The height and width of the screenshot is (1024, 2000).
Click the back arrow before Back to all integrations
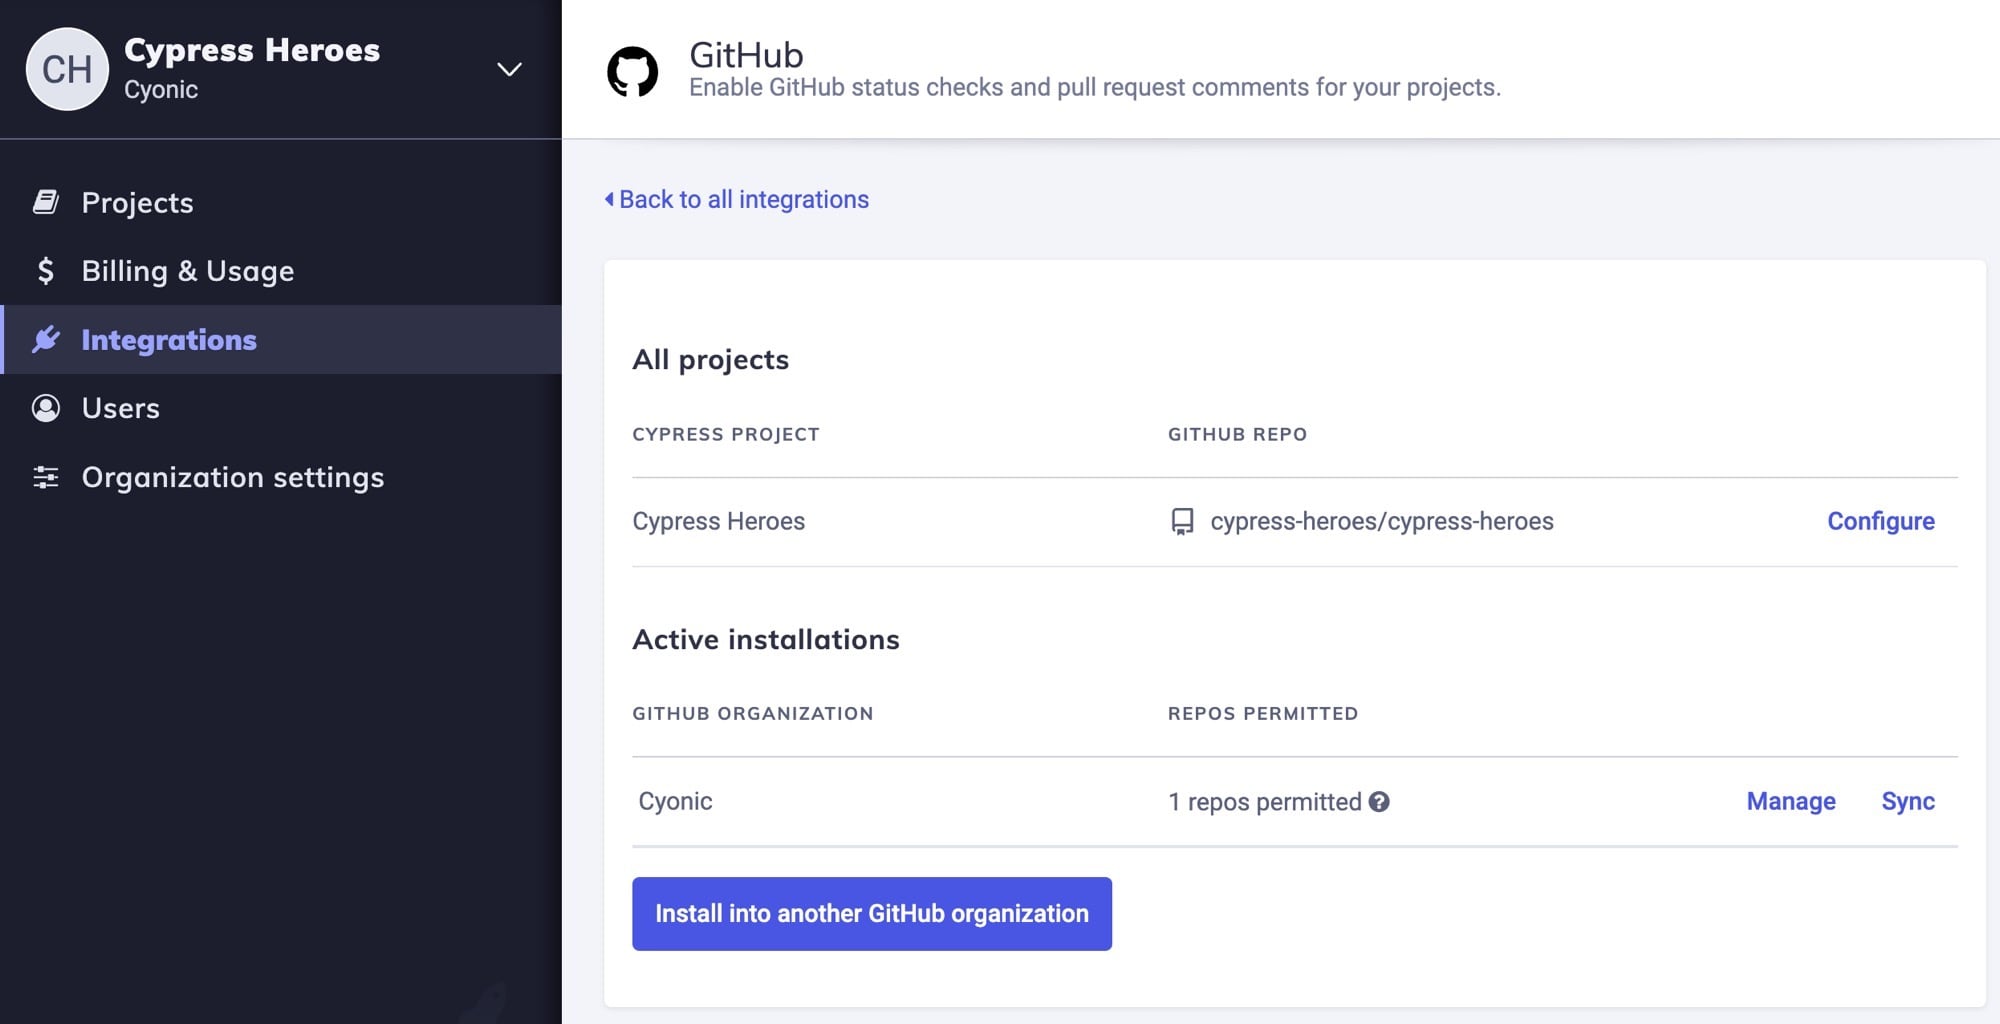(x=607, y=199)
